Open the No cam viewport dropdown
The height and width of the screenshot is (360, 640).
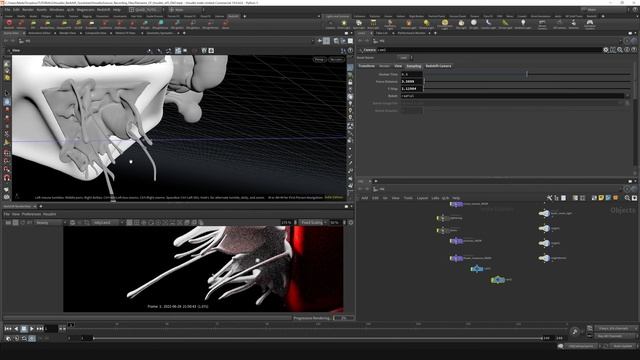click(x=336, y=60)
